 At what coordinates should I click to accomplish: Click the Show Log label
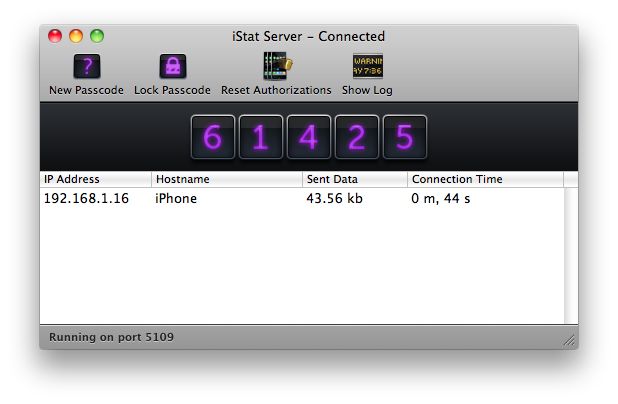click(367, 91)
